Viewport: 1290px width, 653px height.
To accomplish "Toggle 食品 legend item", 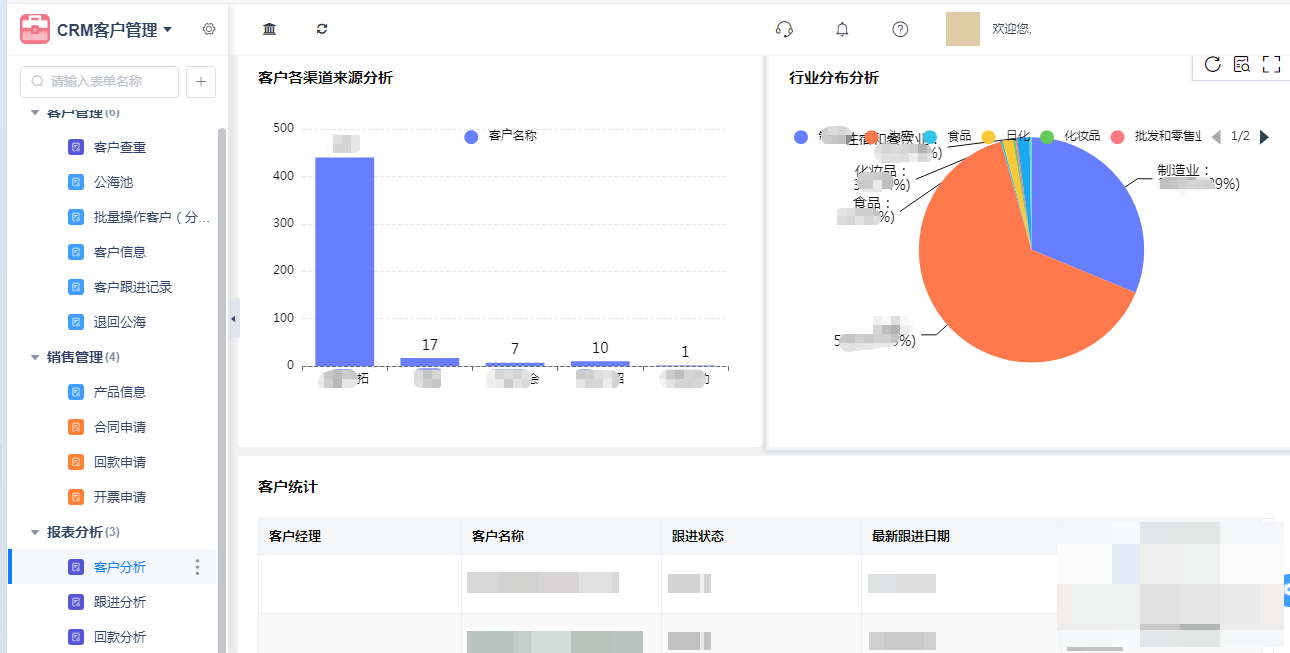I will [946, 136].
